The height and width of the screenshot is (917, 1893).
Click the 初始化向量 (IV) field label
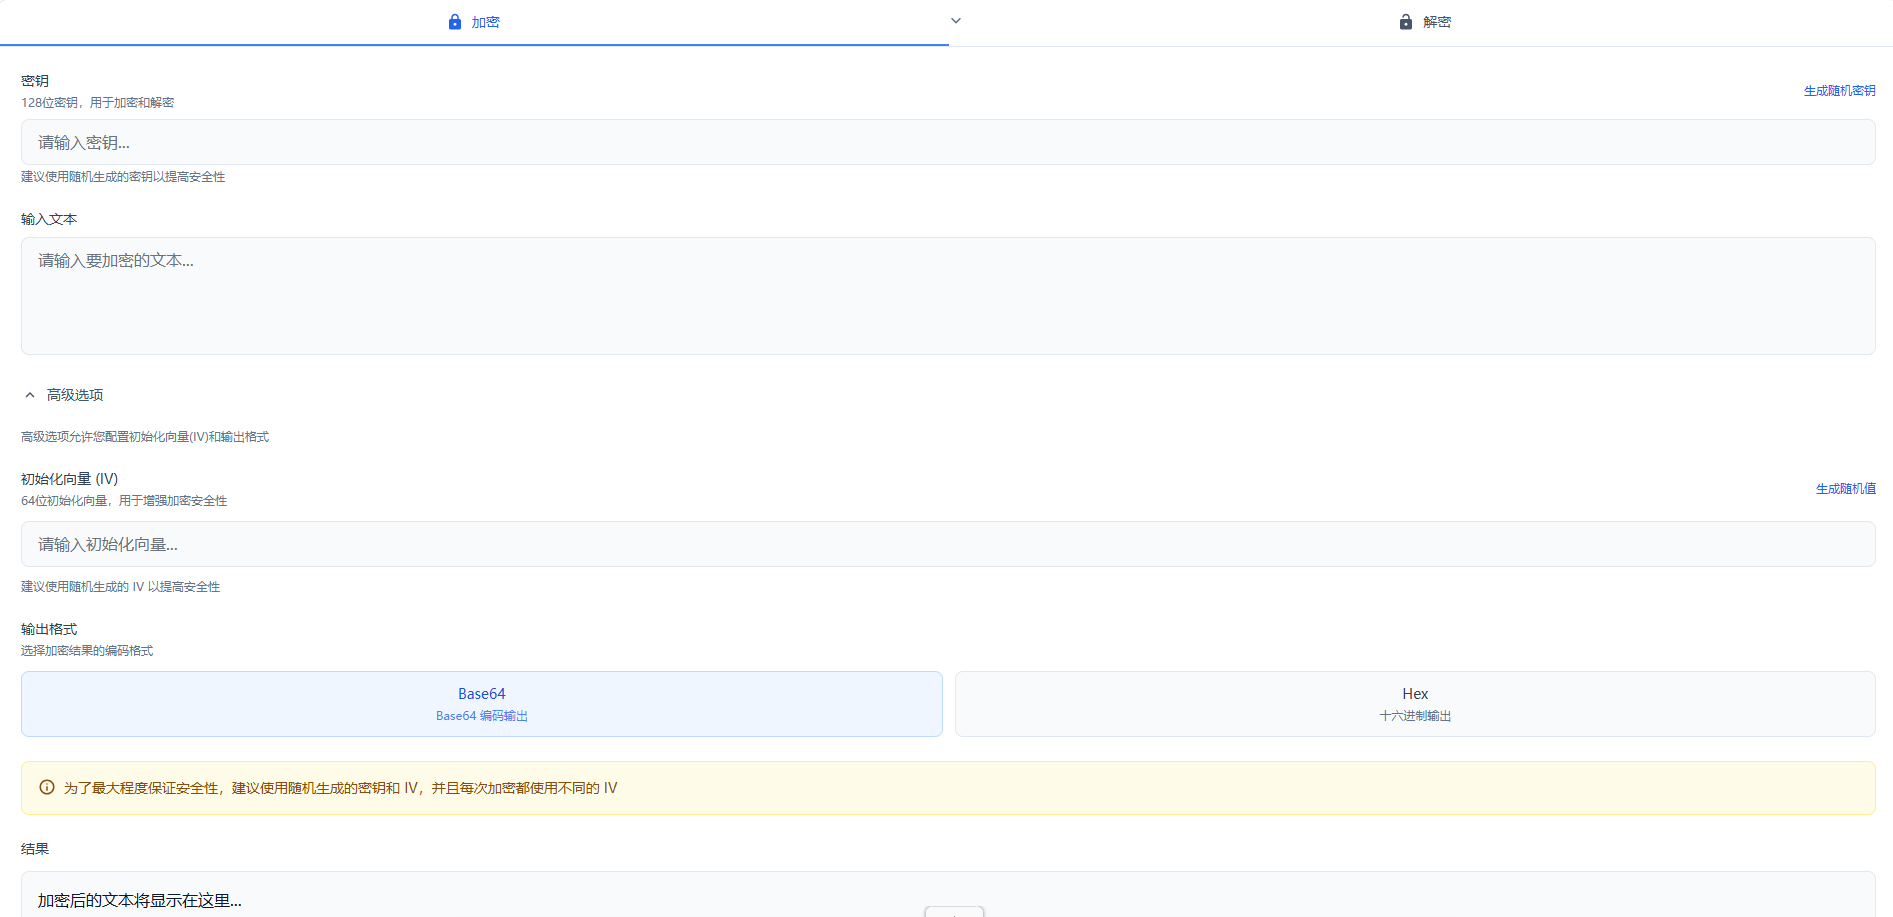tap(69, 479)
